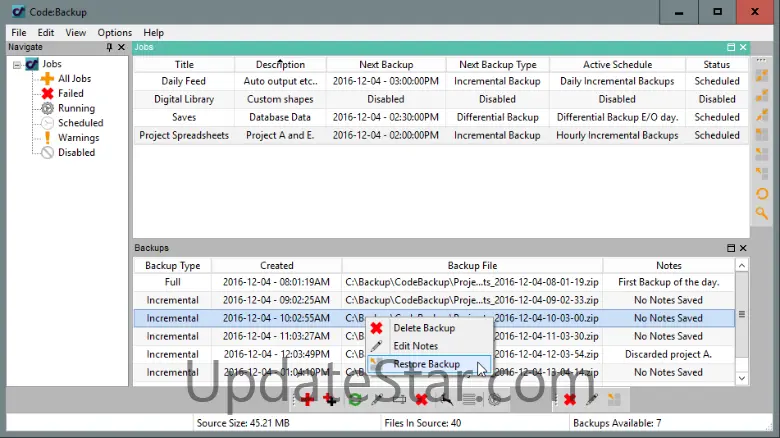Open the File menu
The width and height of the screenshot is (780, 438).
click(19, 32)
